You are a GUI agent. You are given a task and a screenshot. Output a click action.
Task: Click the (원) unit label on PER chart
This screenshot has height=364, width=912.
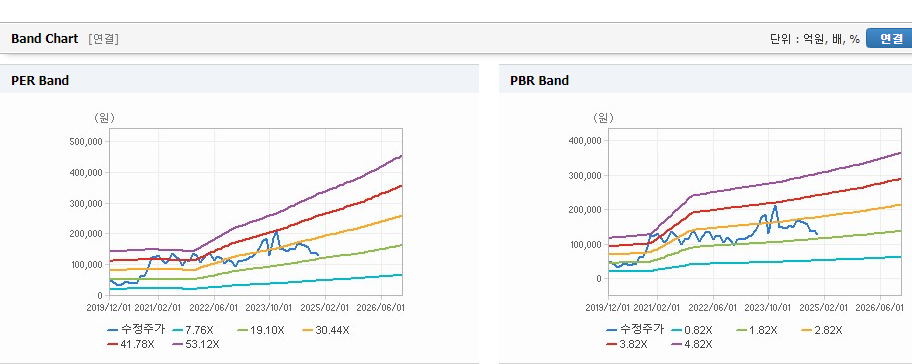click(105, 118)
